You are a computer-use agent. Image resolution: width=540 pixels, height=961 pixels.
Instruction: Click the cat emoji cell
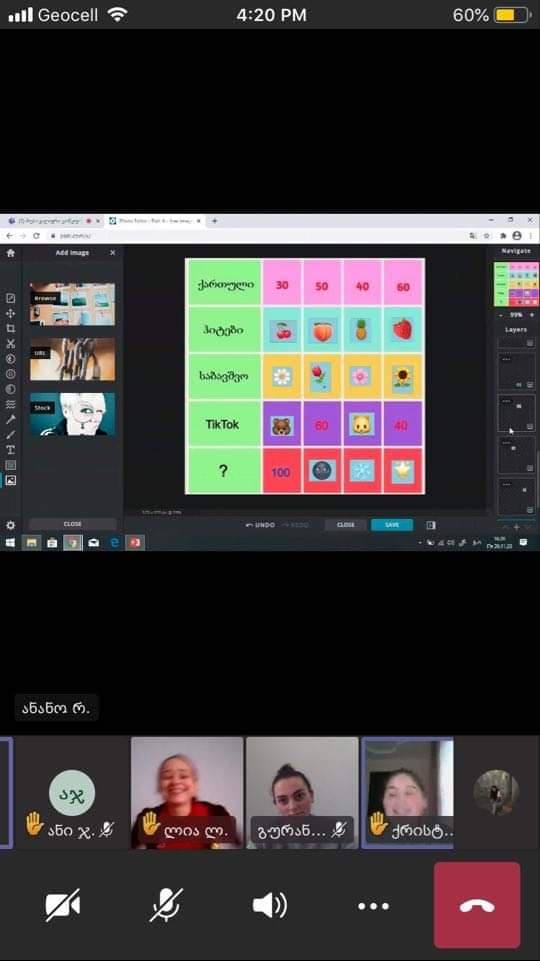tap(362, 425)
